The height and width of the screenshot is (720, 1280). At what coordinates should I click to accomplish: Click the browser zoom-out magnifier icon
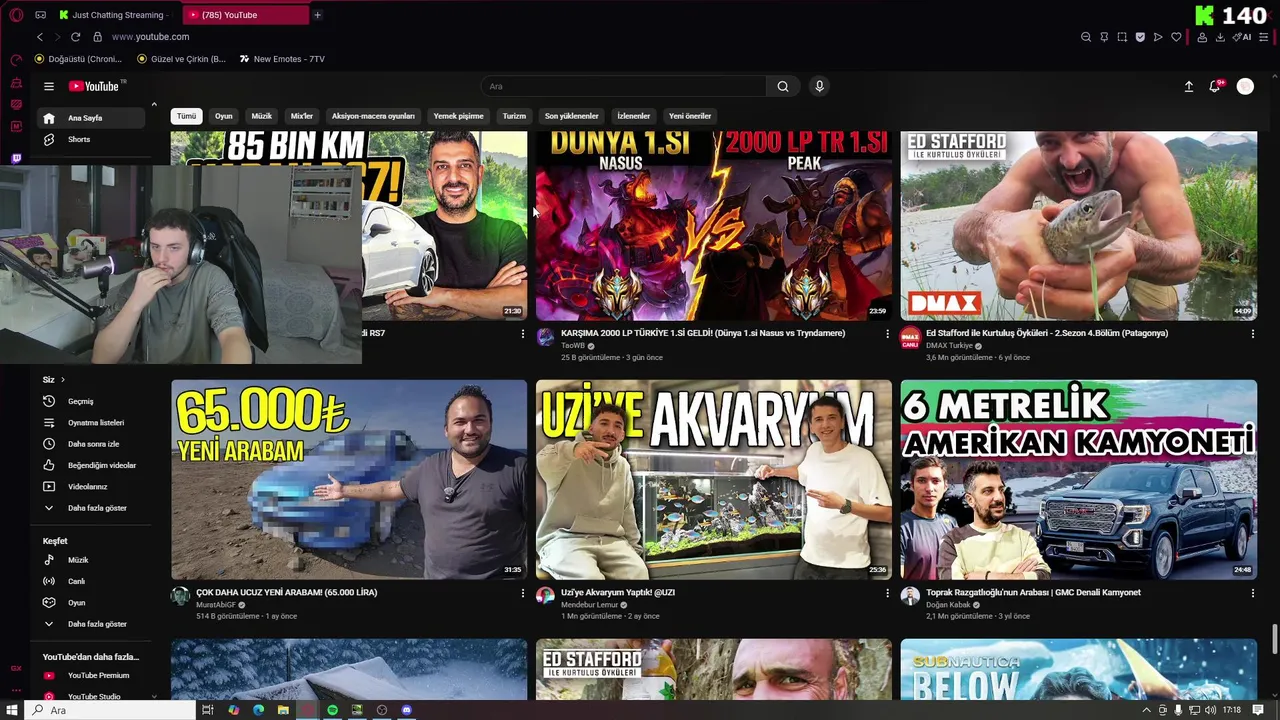click(1086, 37)
